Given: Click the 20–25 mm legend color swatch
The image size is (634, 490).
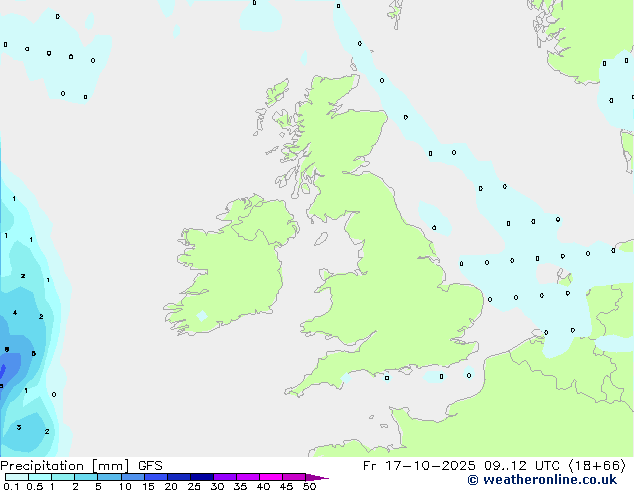Looking at the screenshot, I should pos(179,477).
